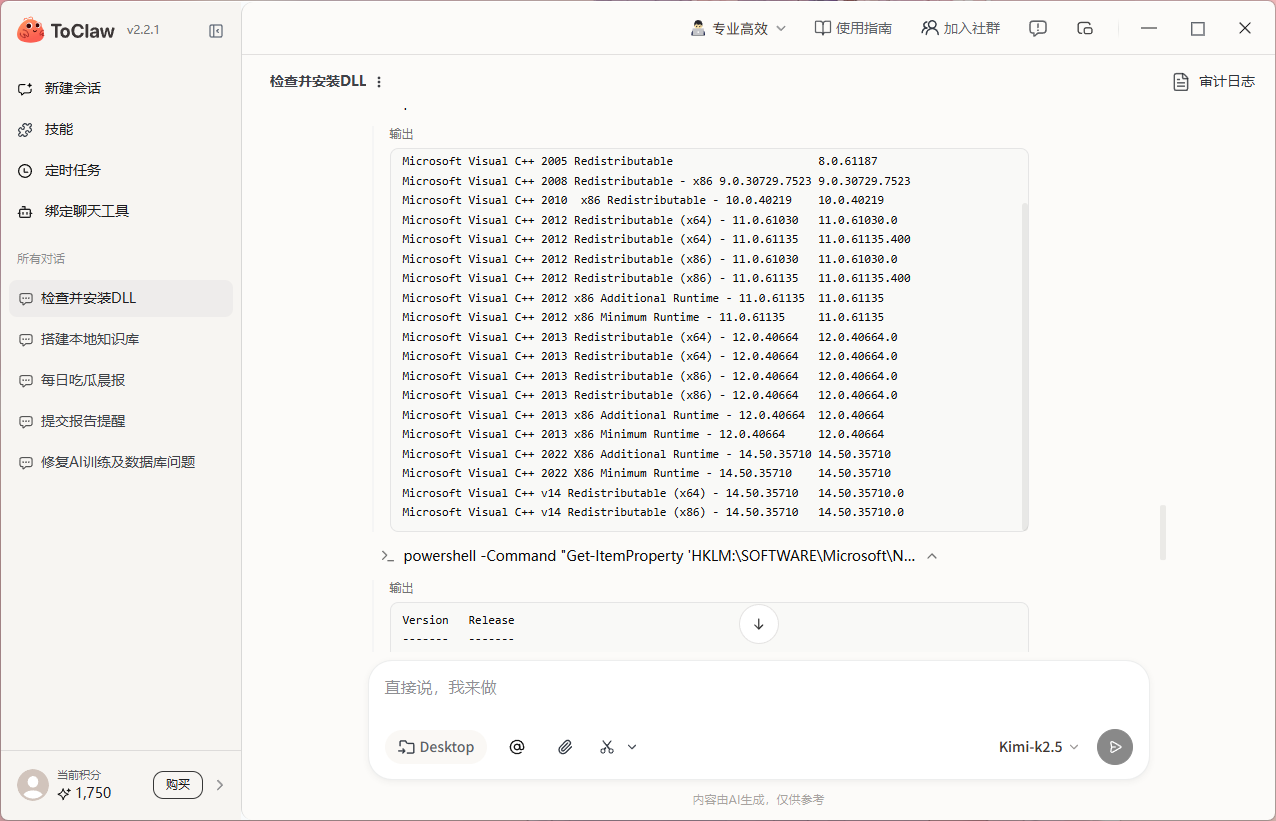Open the 搭建本地知识库 conversation

[x=121, y=339]
